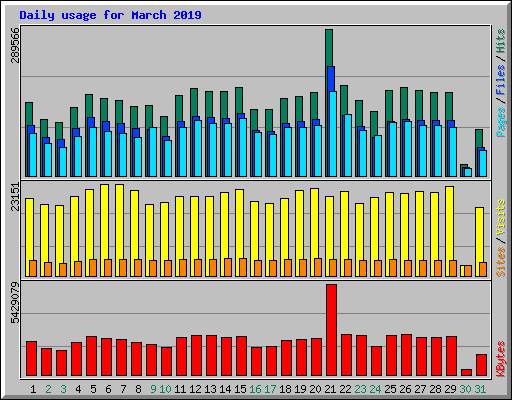Click the Pages legend label
Screen dimensions: 512x400
pyautogui.click(x=501, y=122)
